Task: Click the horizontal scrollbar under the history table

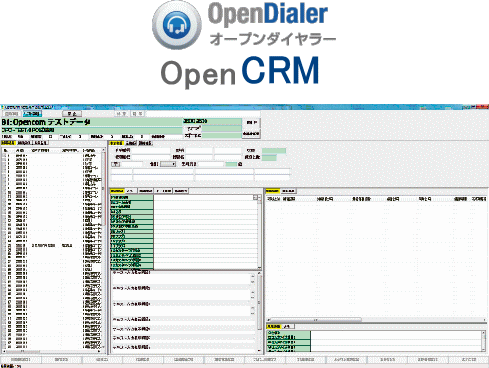Action: point(376,320)
